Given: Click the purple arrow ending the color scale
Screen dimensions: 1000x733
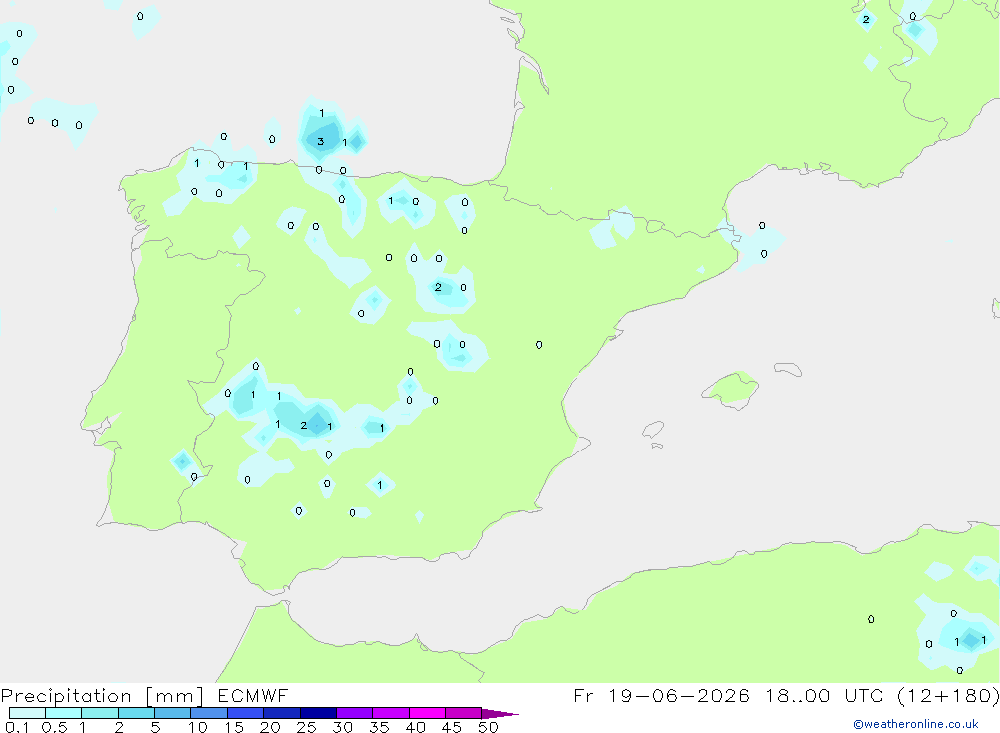Looking at the screenshot, I should pyautogui.click(x=500, y=713).
